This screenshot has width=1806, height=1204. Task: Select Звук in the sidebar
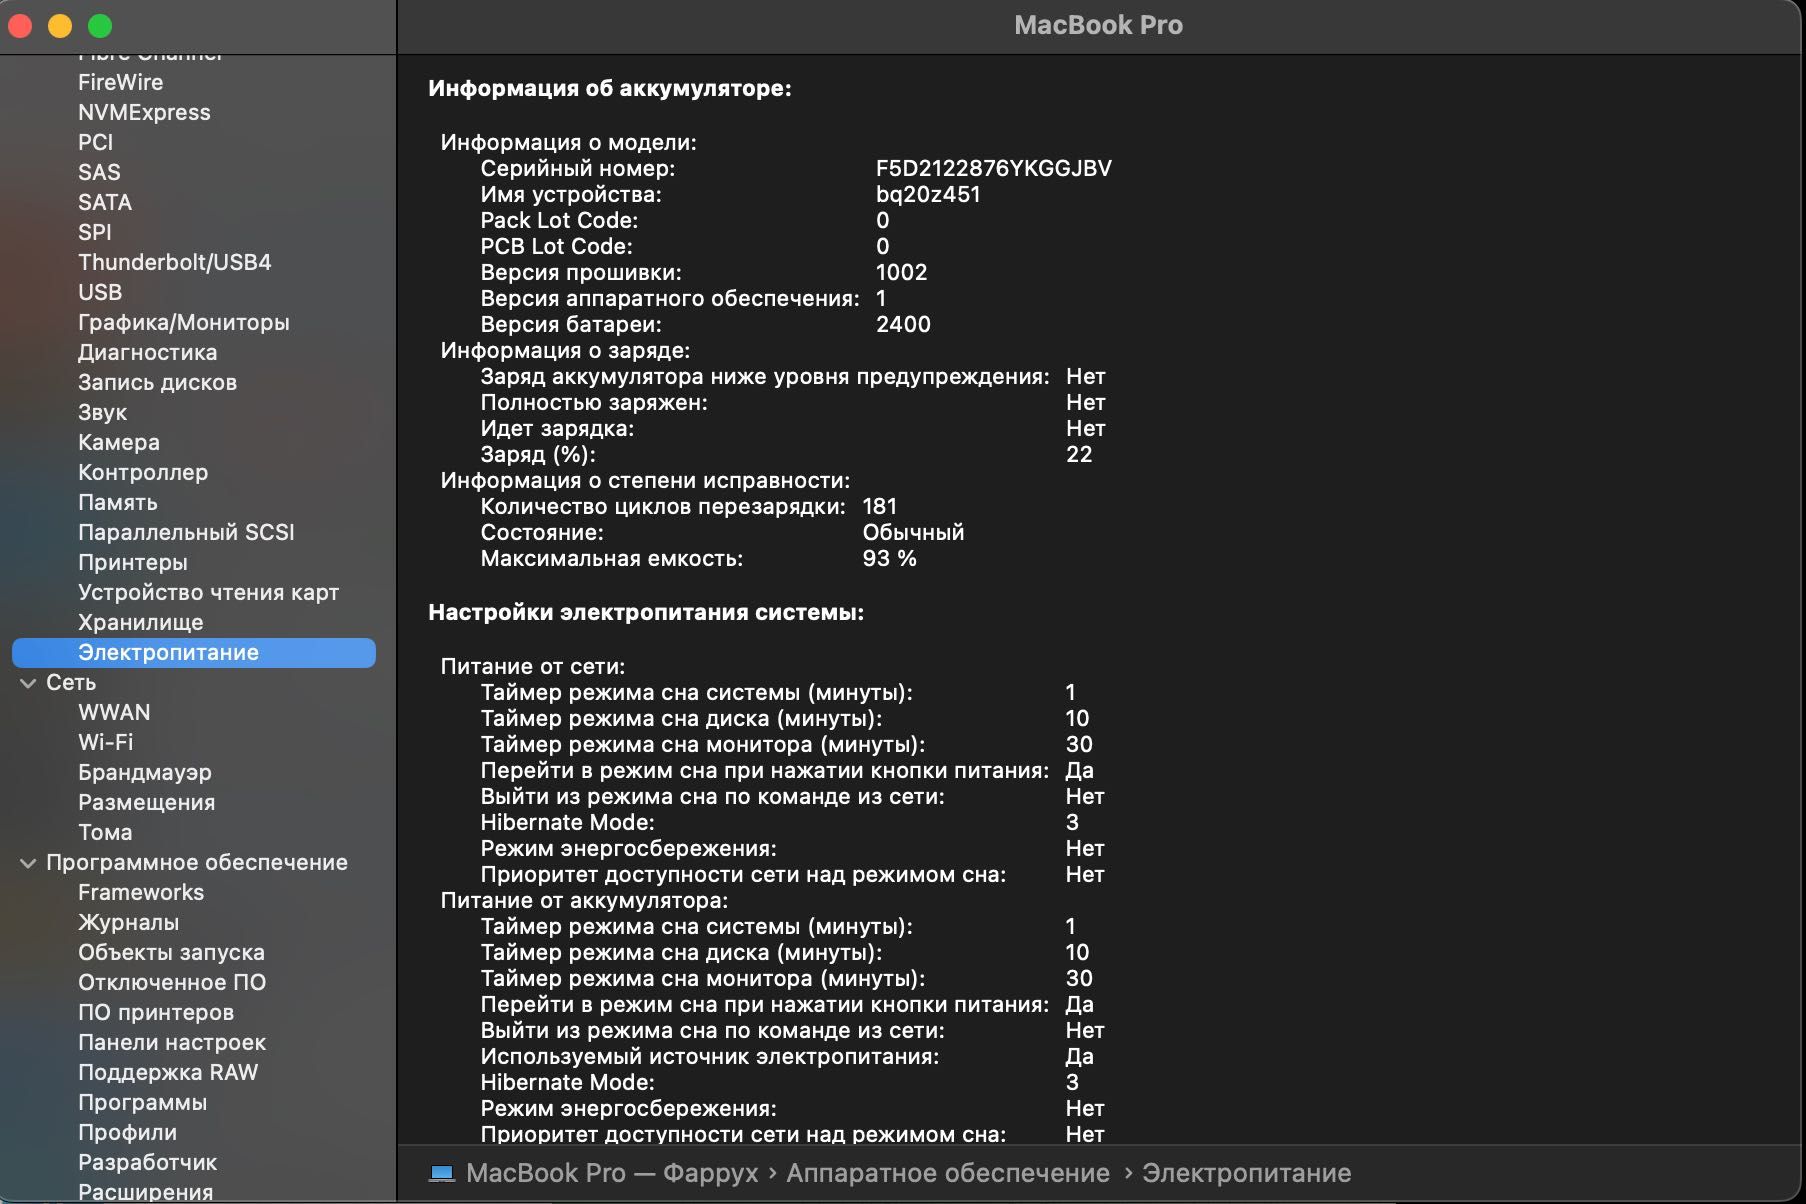(102, 412)
